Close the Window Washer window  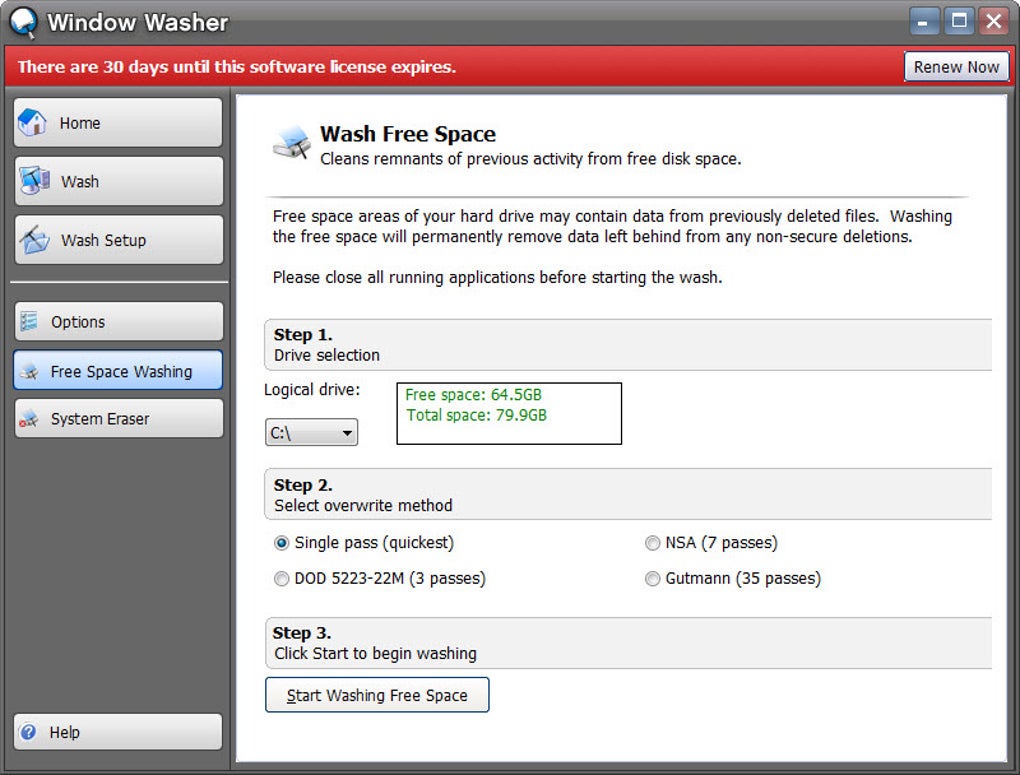tap(993, 21)
